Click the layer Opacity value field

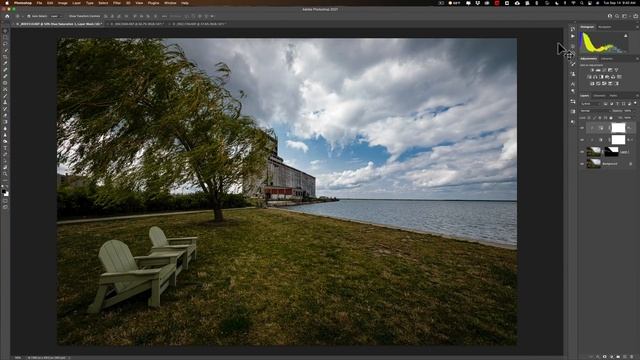[627, 111]
